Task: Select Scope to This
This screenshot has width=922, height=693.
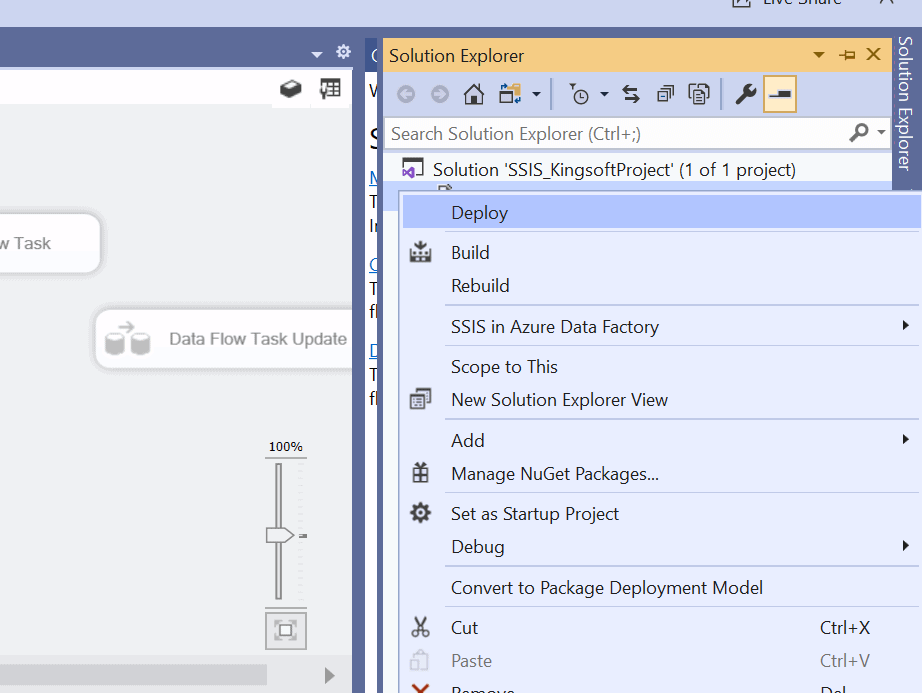Action: [x=662, y=367]
